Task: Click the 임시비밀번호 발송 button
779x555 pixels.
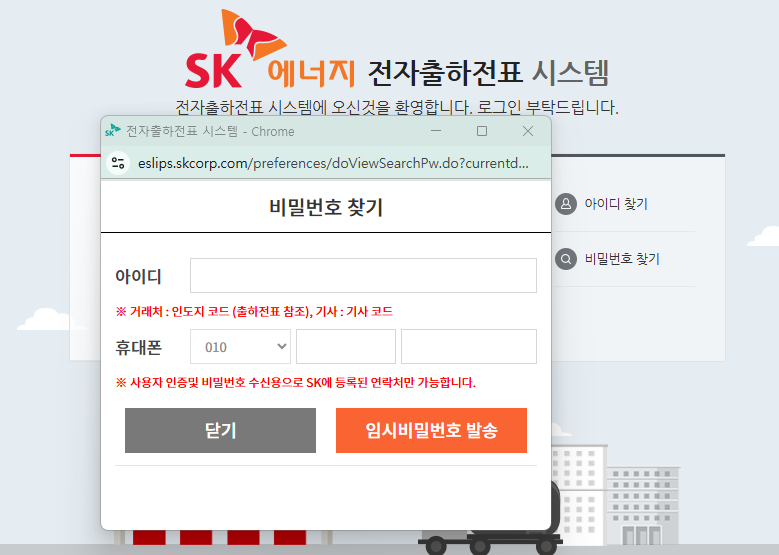Action: pos(431,430)
